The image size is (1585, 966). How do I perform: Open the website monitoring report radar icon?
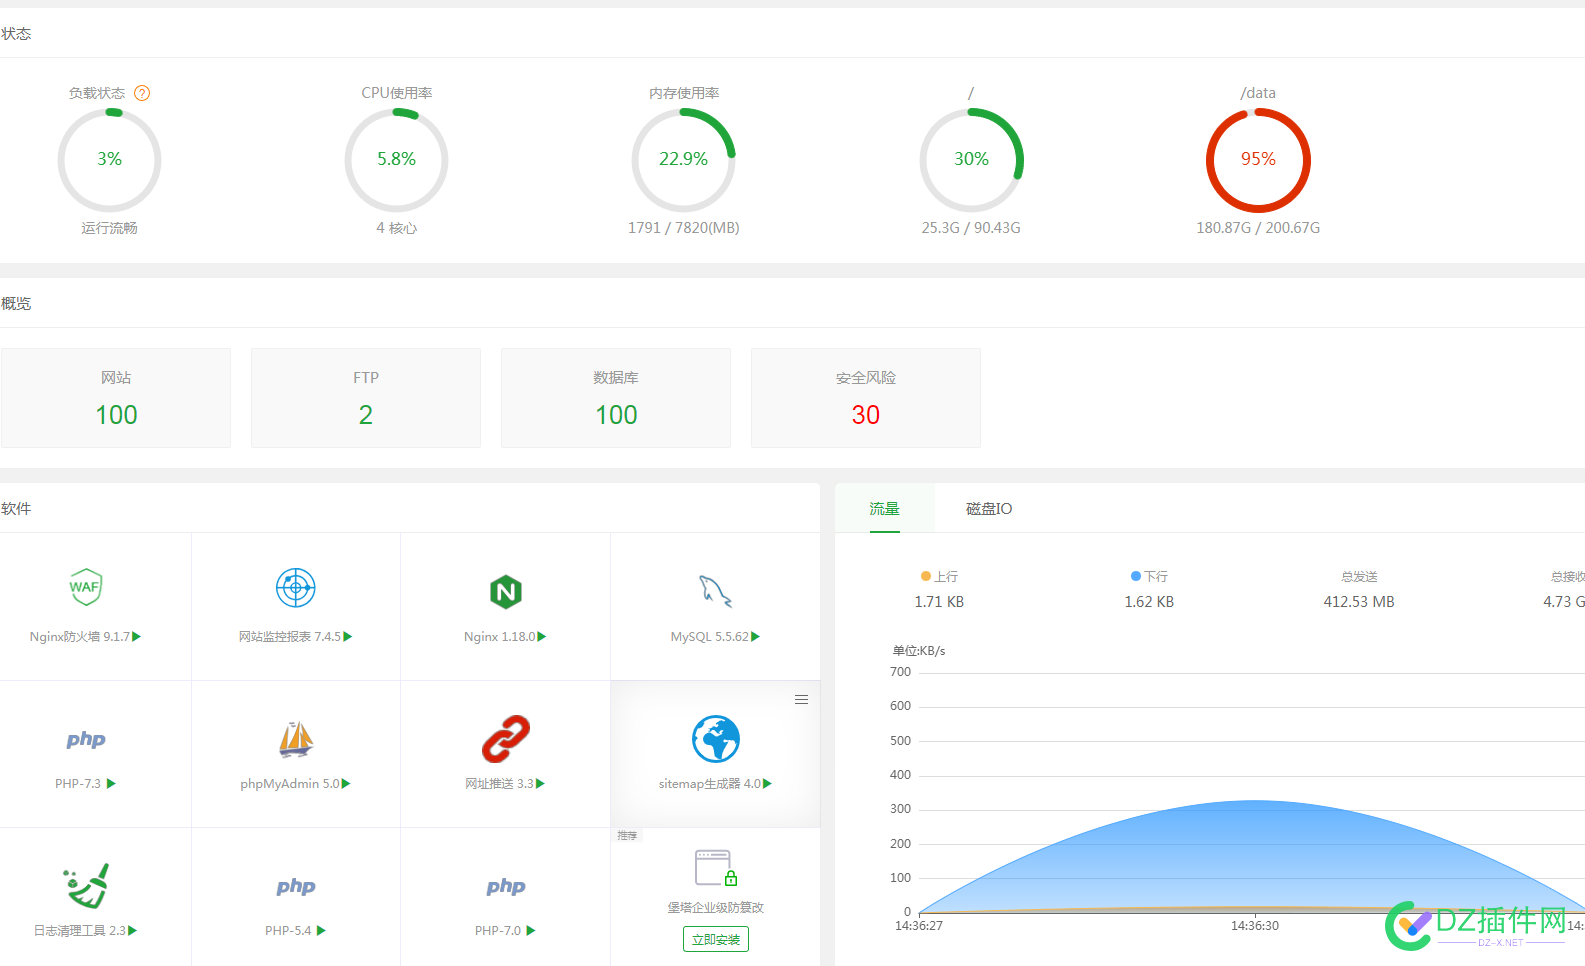(x=296, y=588)
